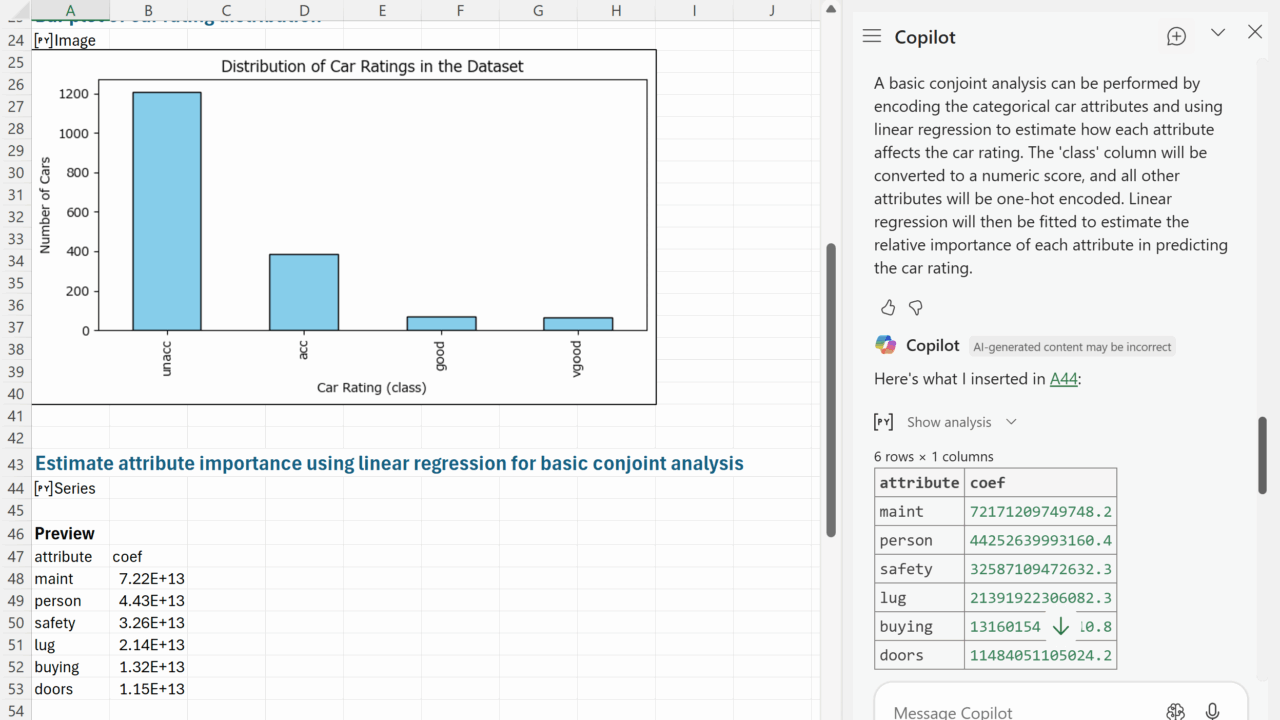Select the car ratings chart image
The image size is (1280, 720).
(x=344, y=227)
